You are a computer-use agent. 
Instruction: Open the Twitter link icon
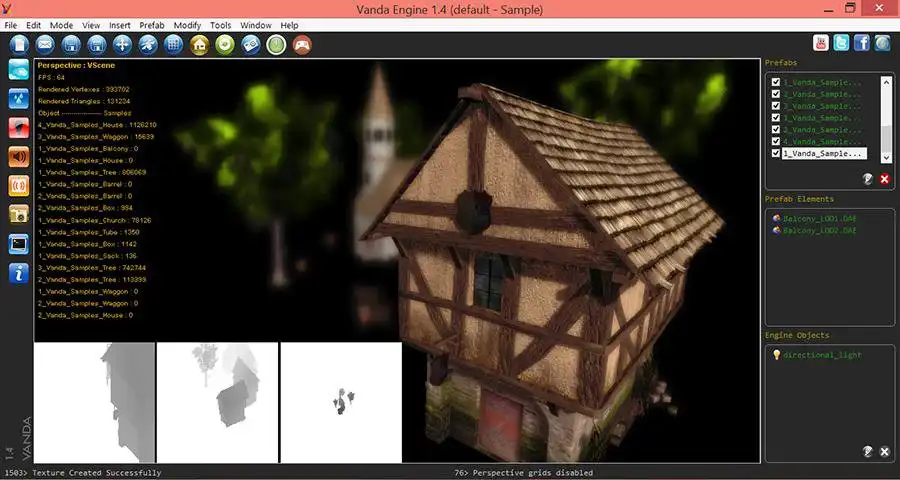[x=841, y=43]
